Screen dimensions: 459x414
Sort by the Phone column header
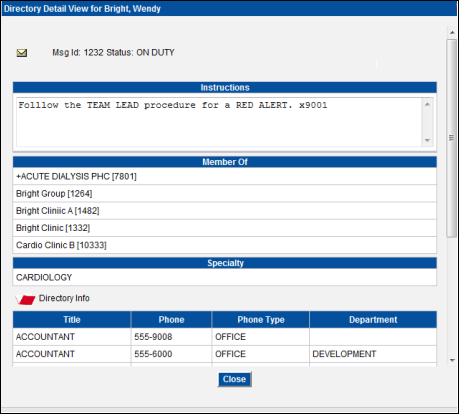(171, 320)
